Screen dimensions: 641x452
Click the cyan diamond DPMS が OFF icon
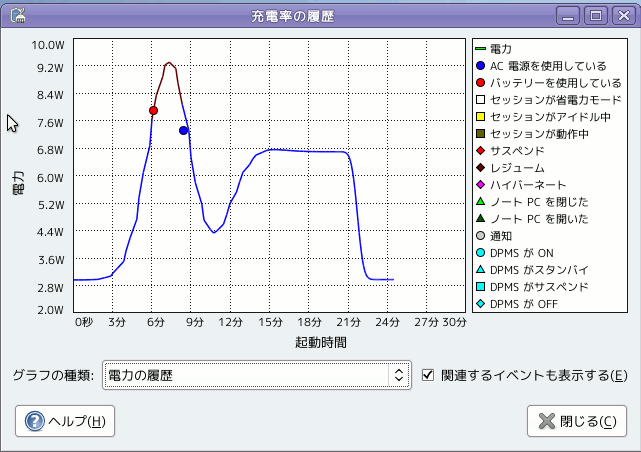[x=481, y=304]
